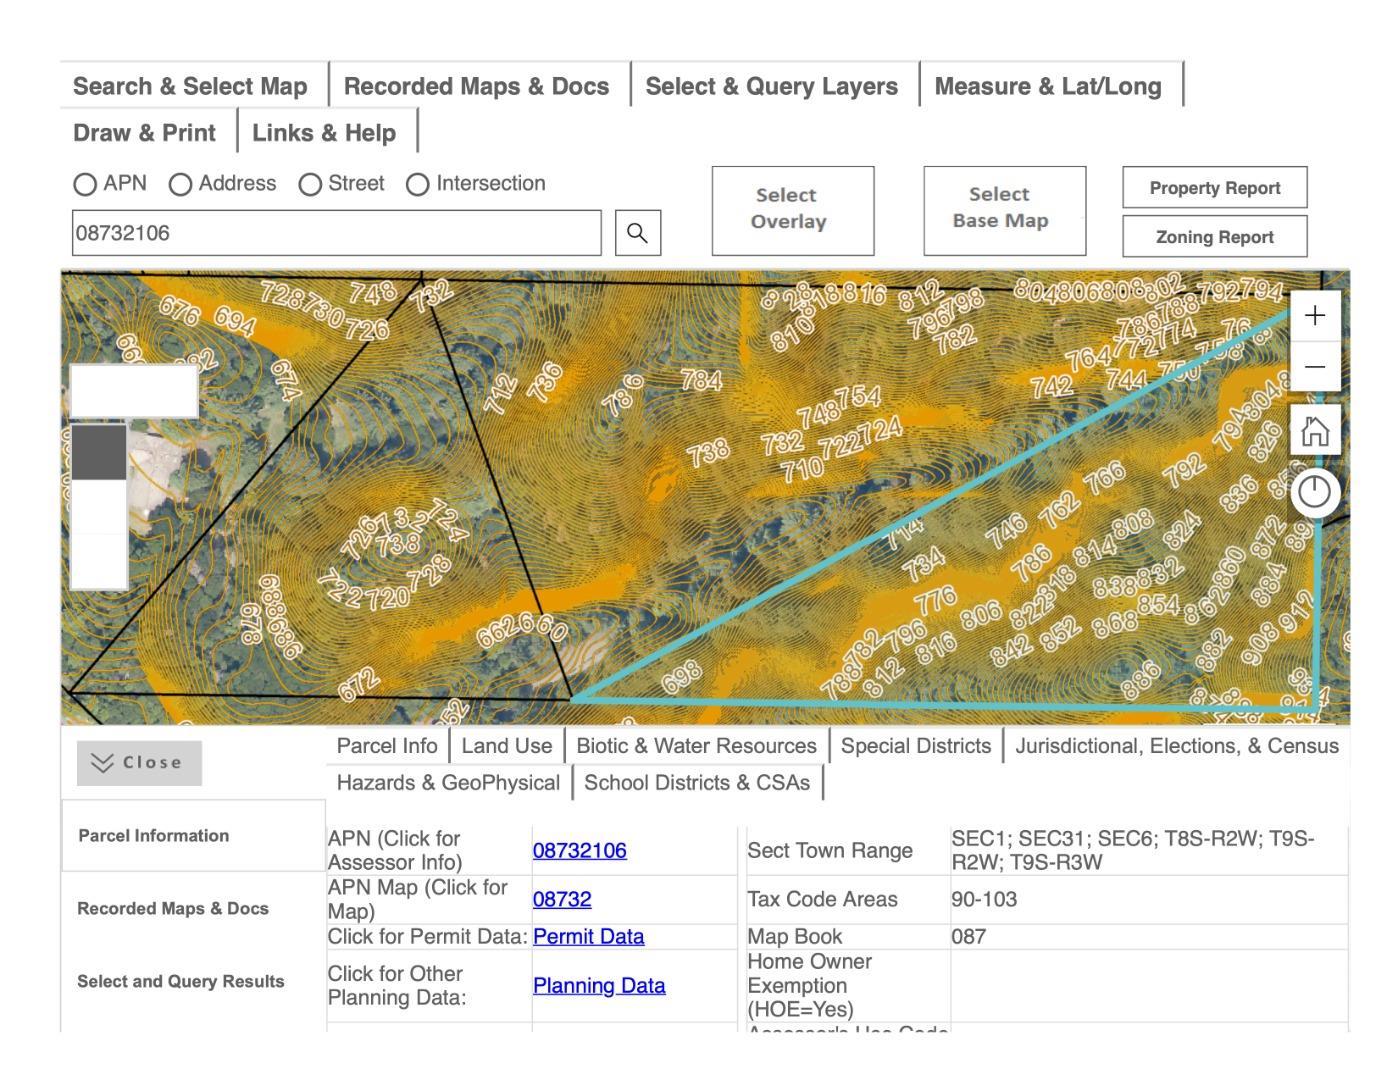Switch to Recorded Maps & Docs tab
Screen dimensions: 1398x1080
476,86
